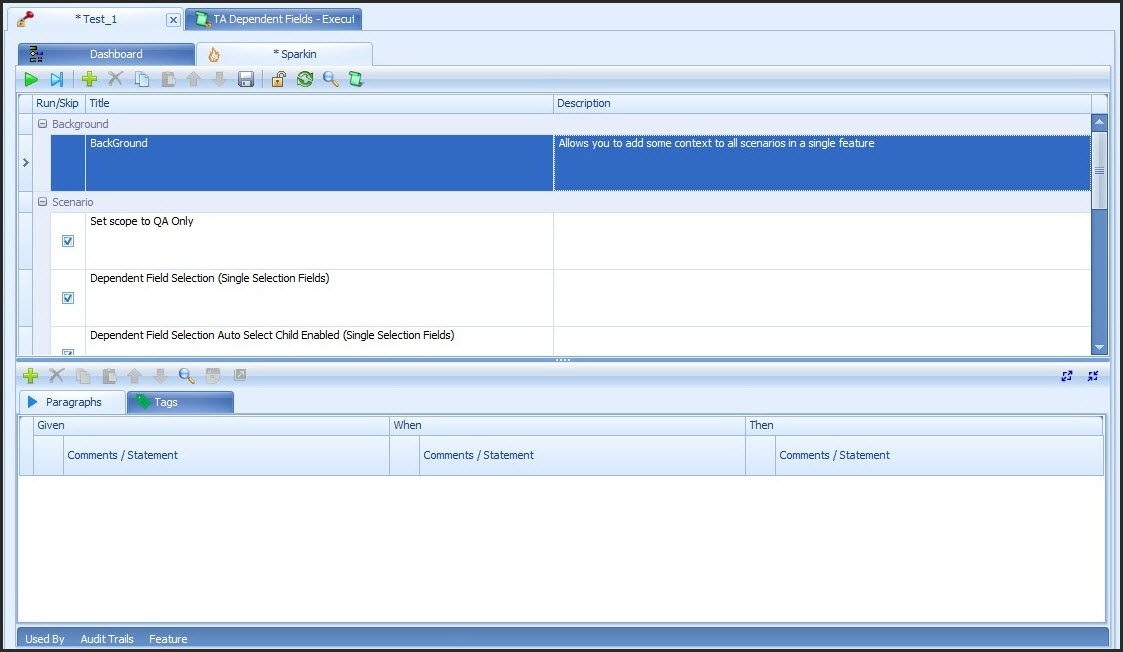Sort by the Title column header
Screen dimensions: 1123x652
coord(319,103)
